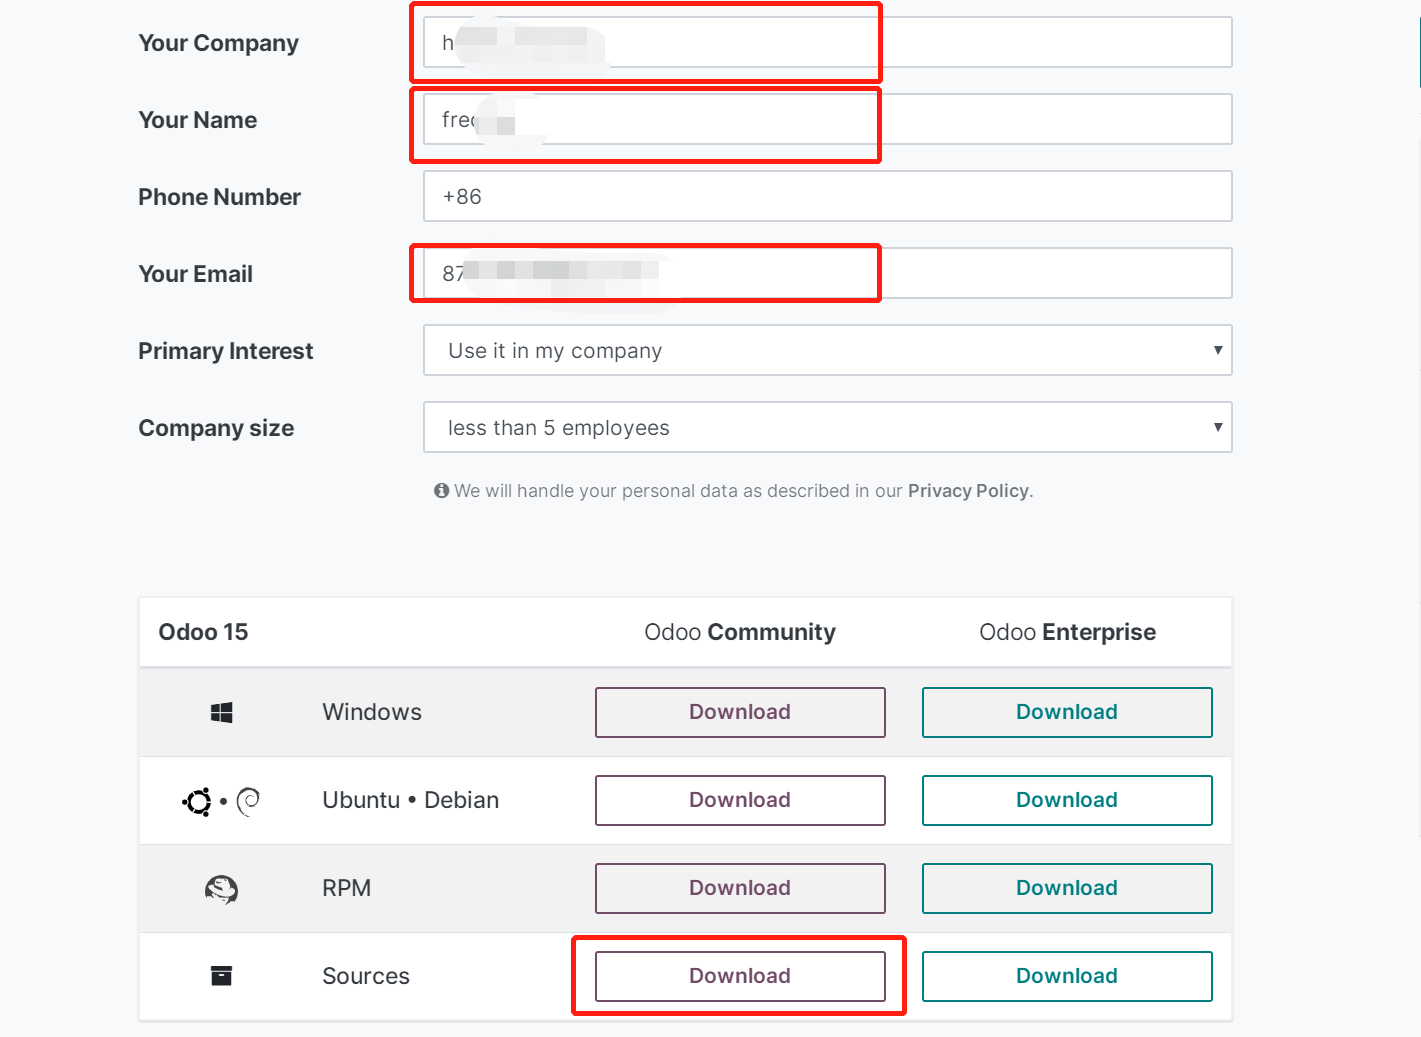Image resolution: width=1421 pixels, height=1037 pixels.
Task: Click the Ubuntu logo icon
Action: 197,801
